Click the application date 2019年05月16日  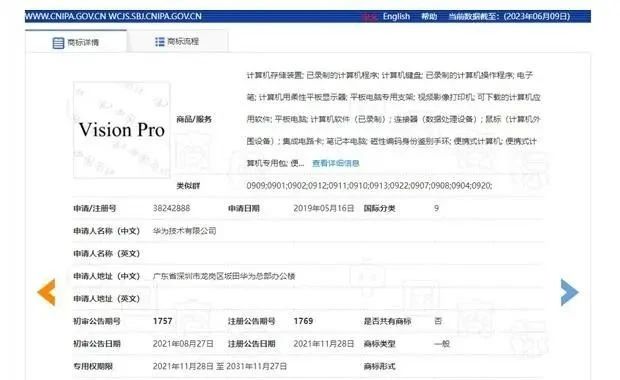(x=323, y=208)
